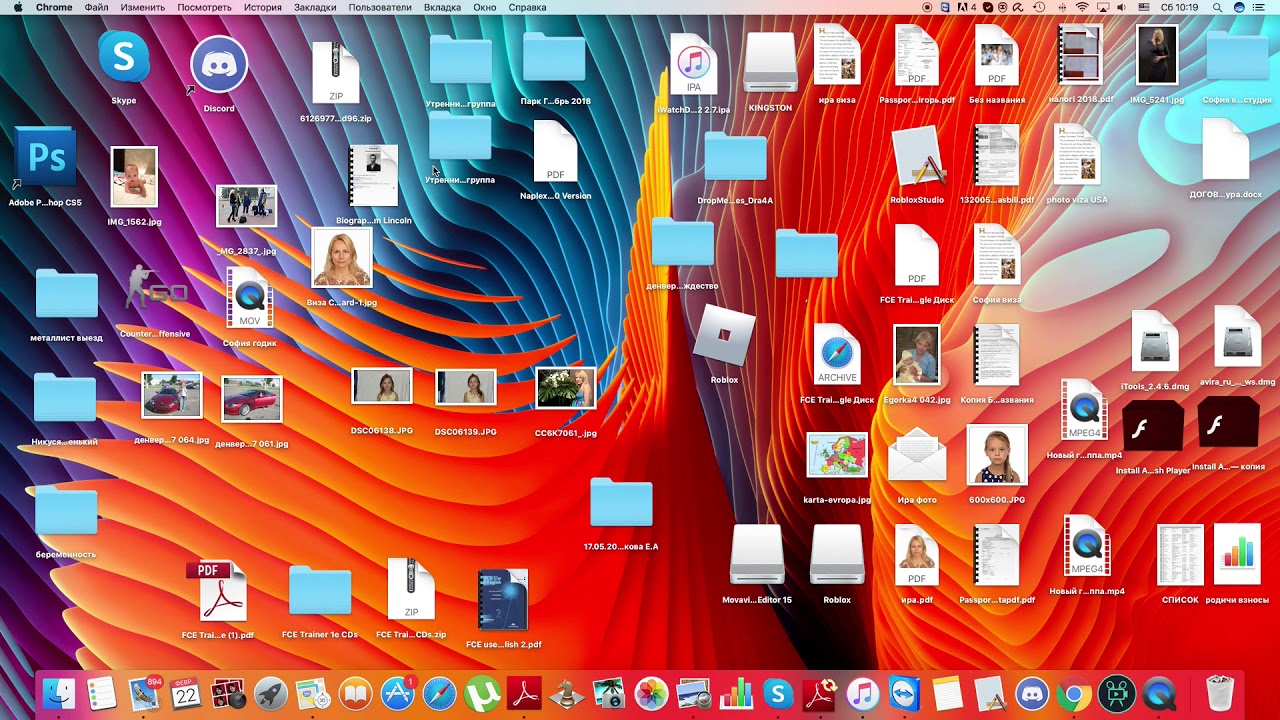Open the Закладки menu

(315, 7)
